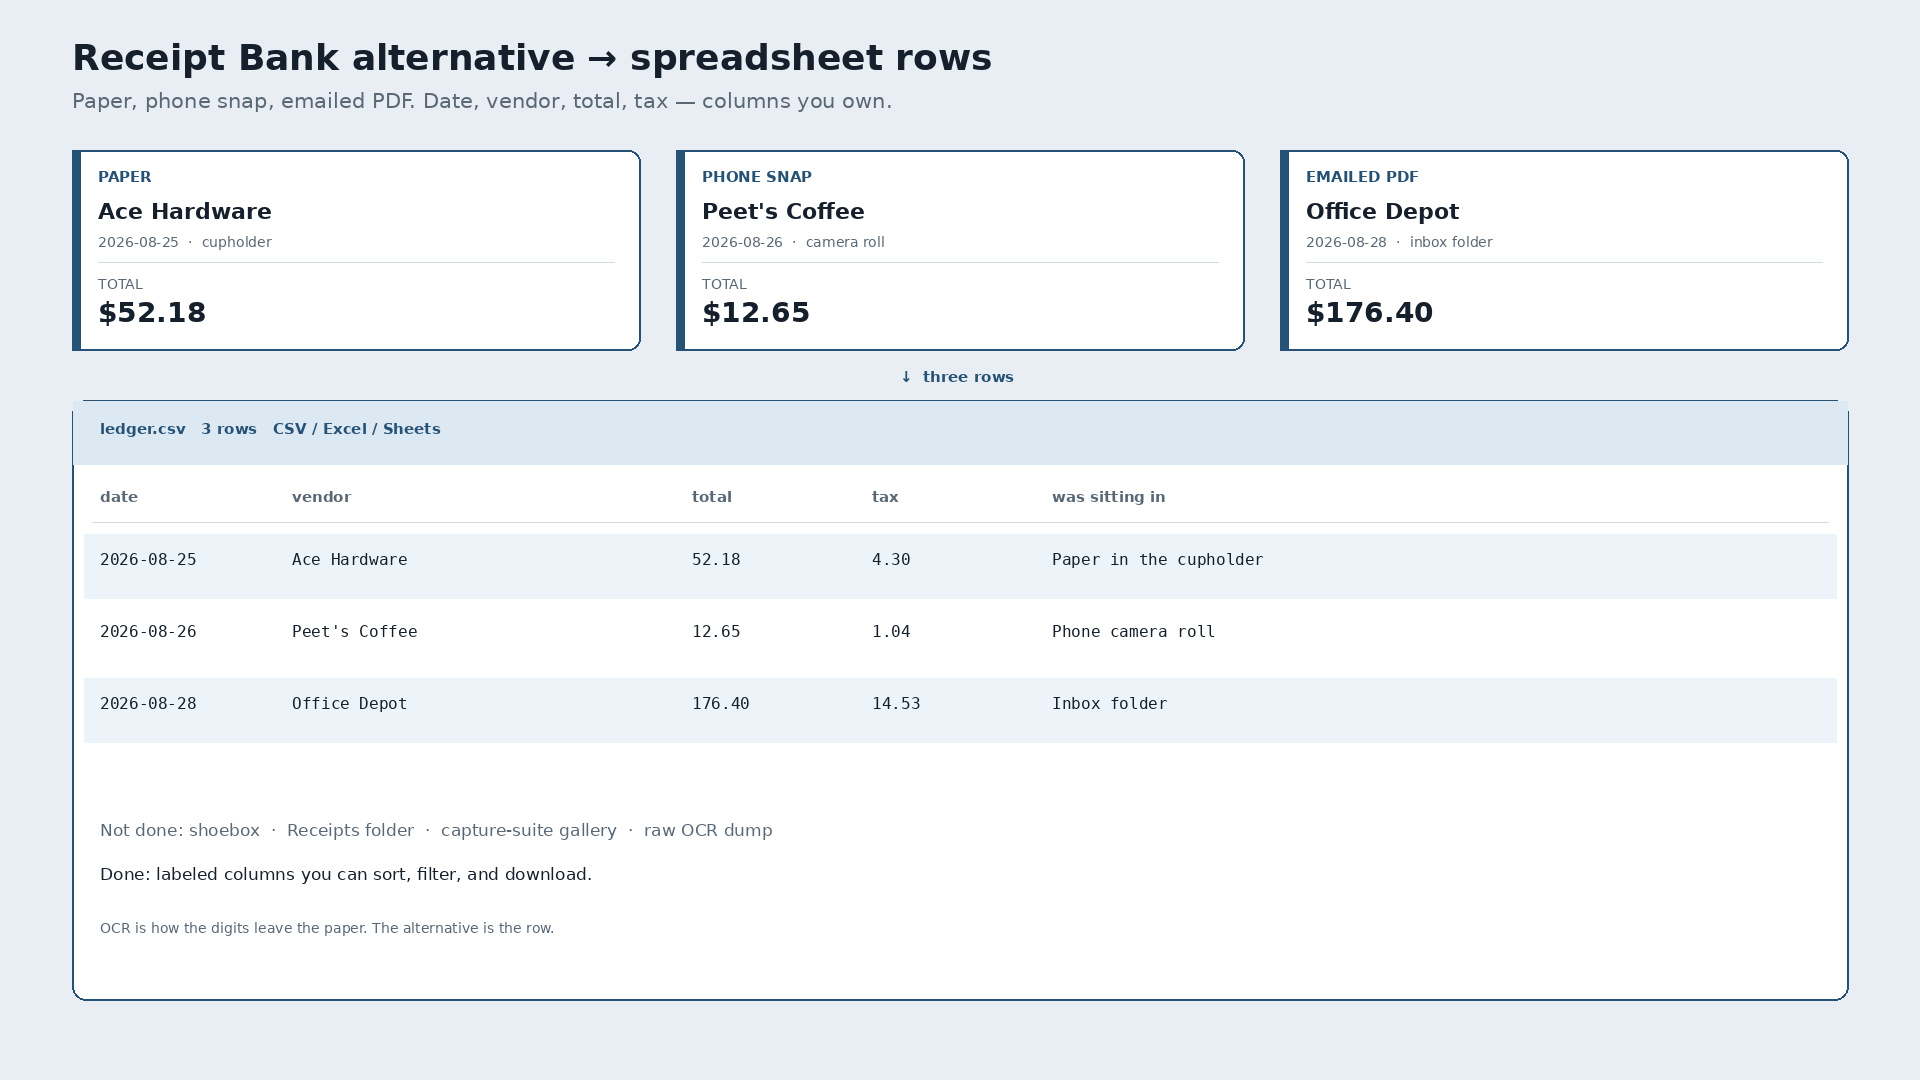The image size is (1920, 1080).
Task: Click the '3 rows' label
Action: pos(229,429)
